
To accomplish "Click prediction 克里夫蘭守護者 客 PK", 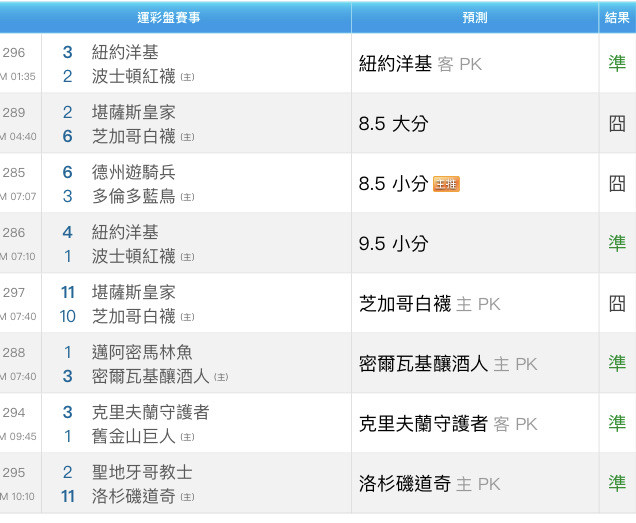I will [x=448, y=424].
